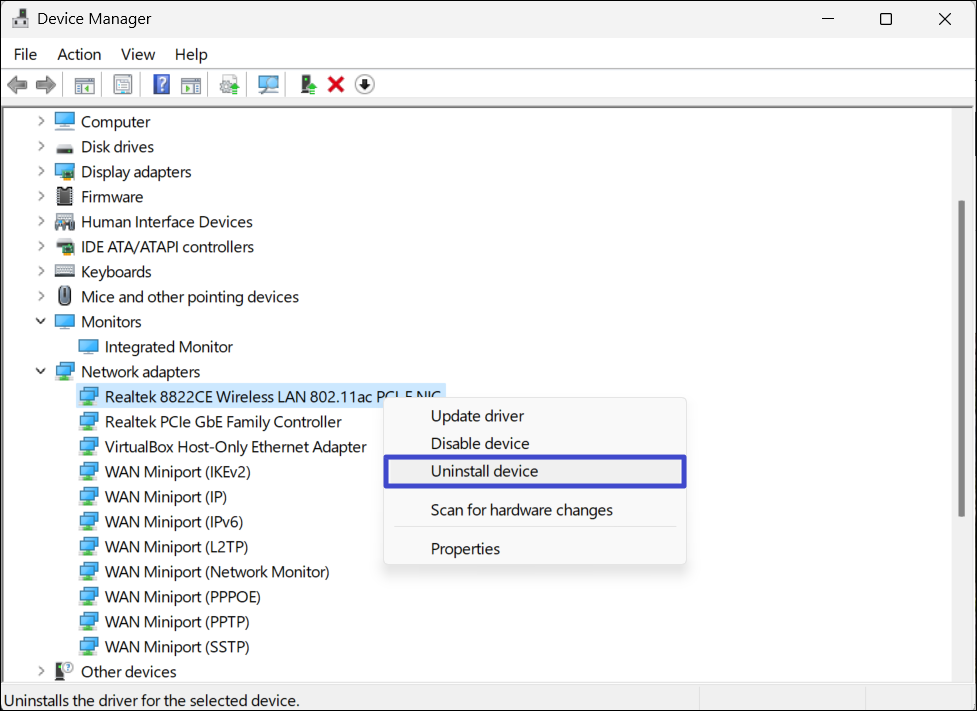977x711 pixels.
Task: Expand the Display adapters category
Action: [41, 172]
